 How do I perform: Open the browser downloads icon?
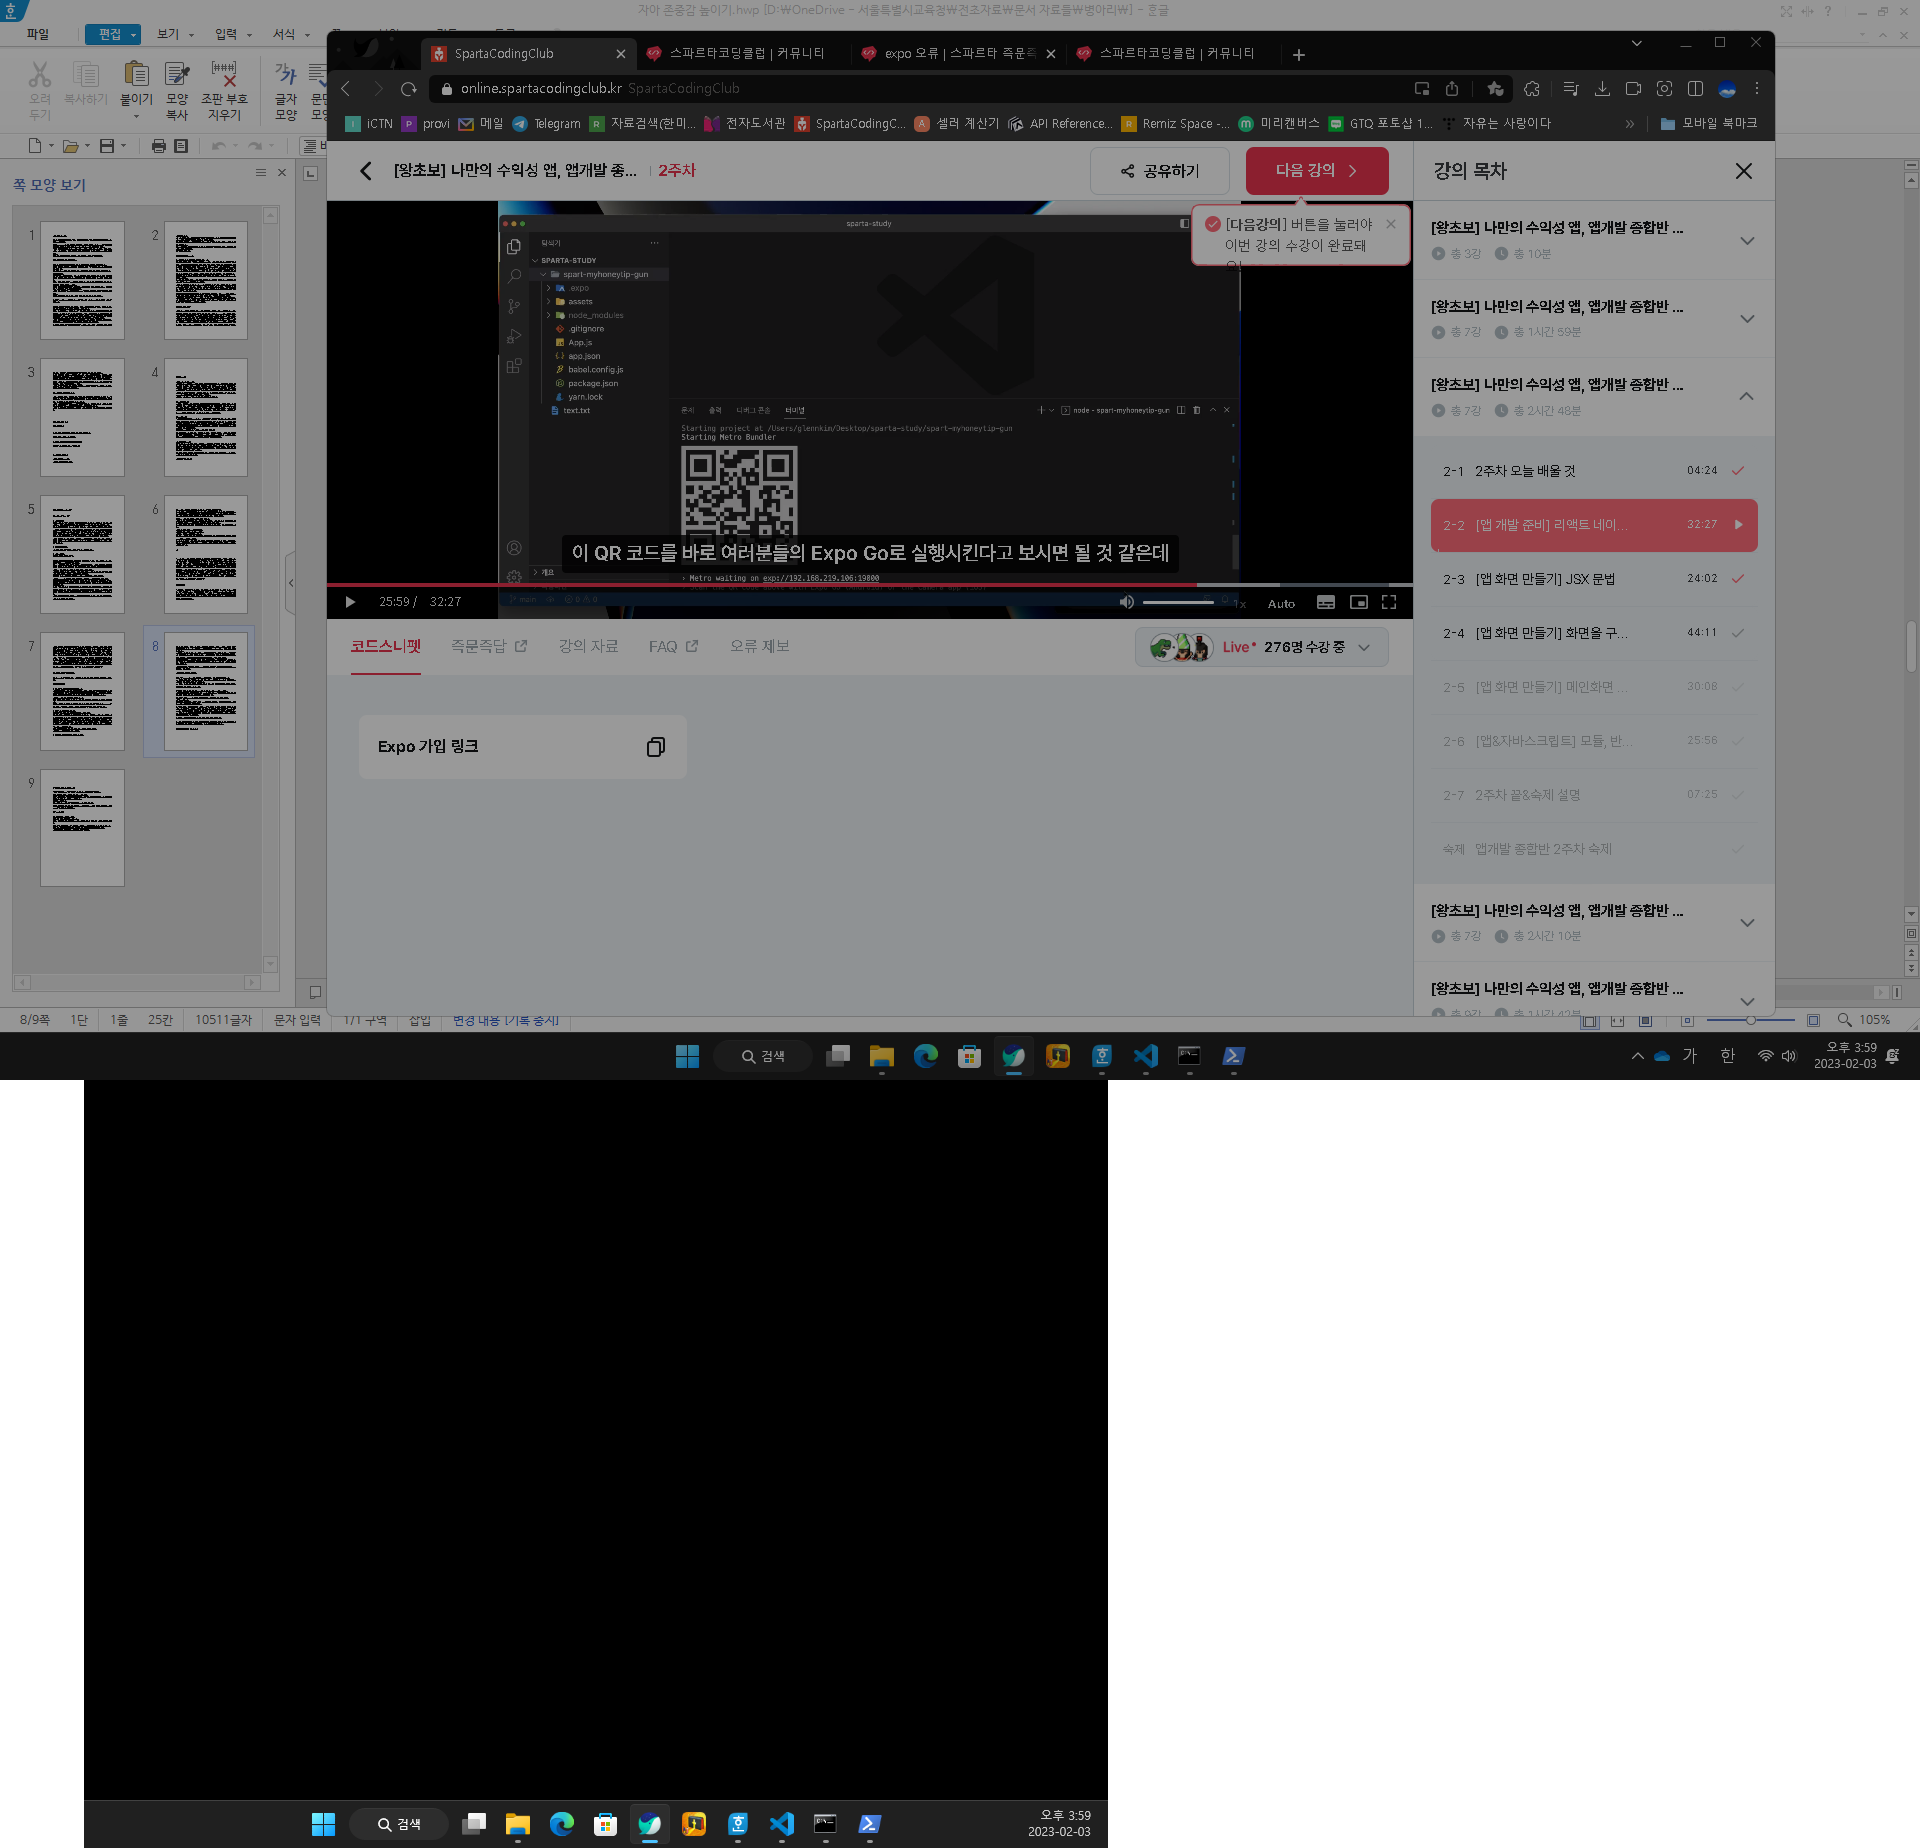click(1602, 89)
